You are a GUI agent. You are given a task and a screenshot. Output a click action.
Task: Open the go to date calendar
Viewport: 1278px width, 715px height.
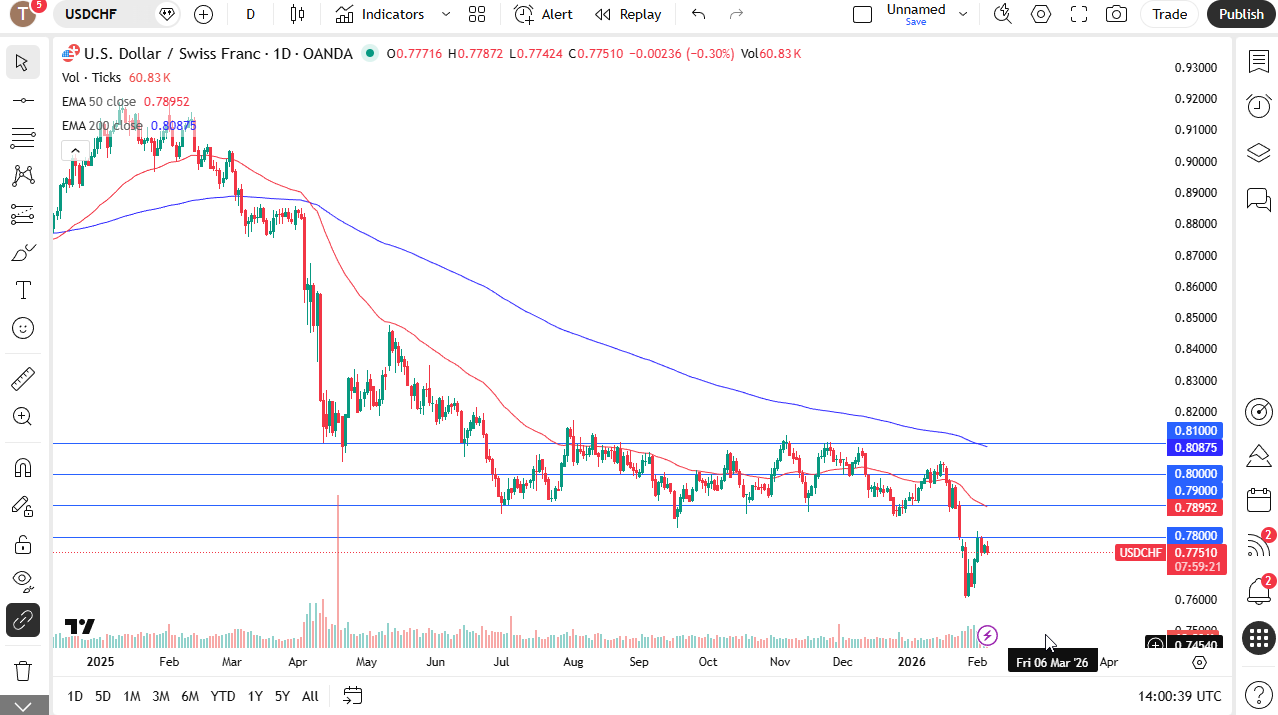352,695
